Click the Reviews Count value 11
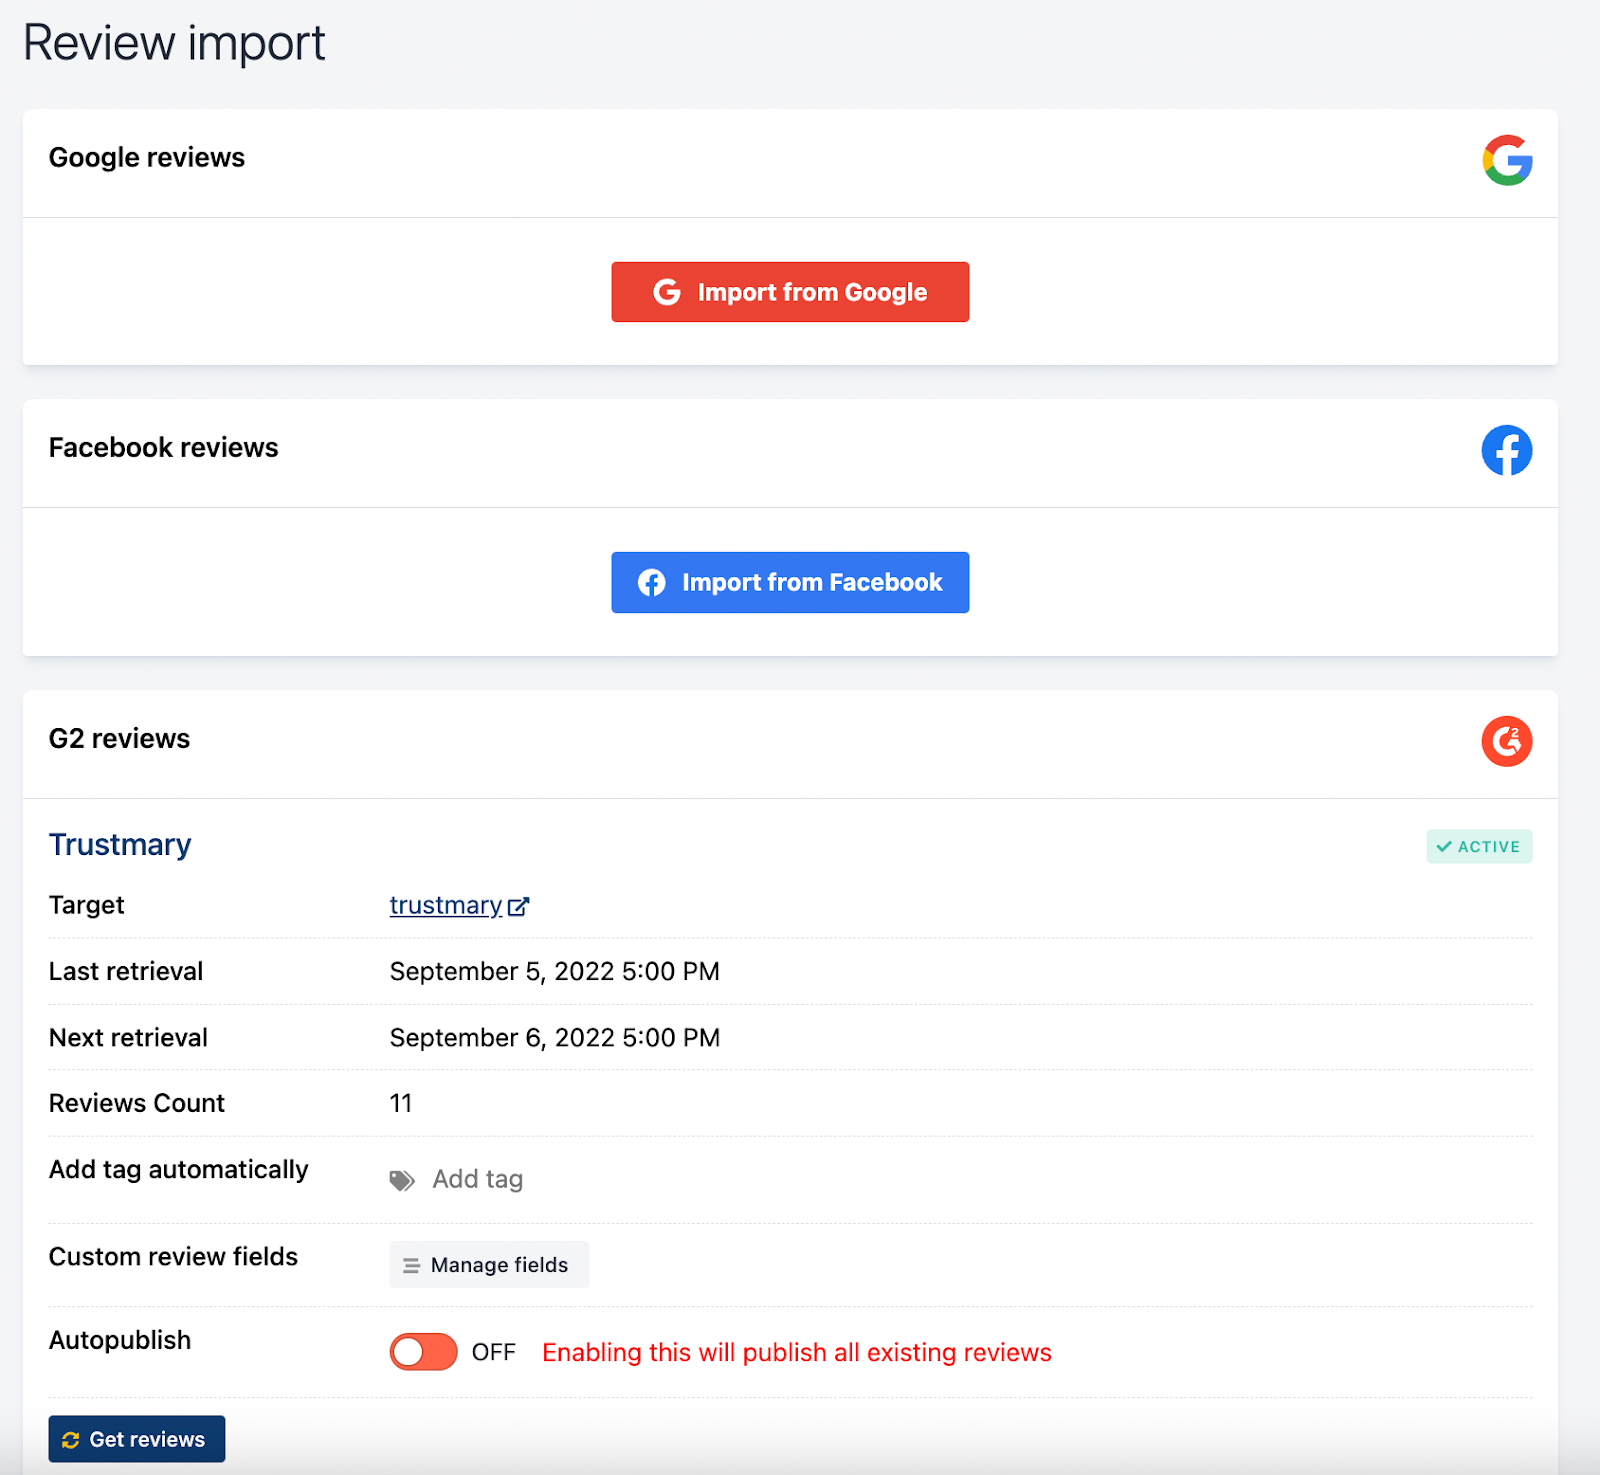Image resolution: width=1600 pixels, height=1475 pixels. point(401,1103)
